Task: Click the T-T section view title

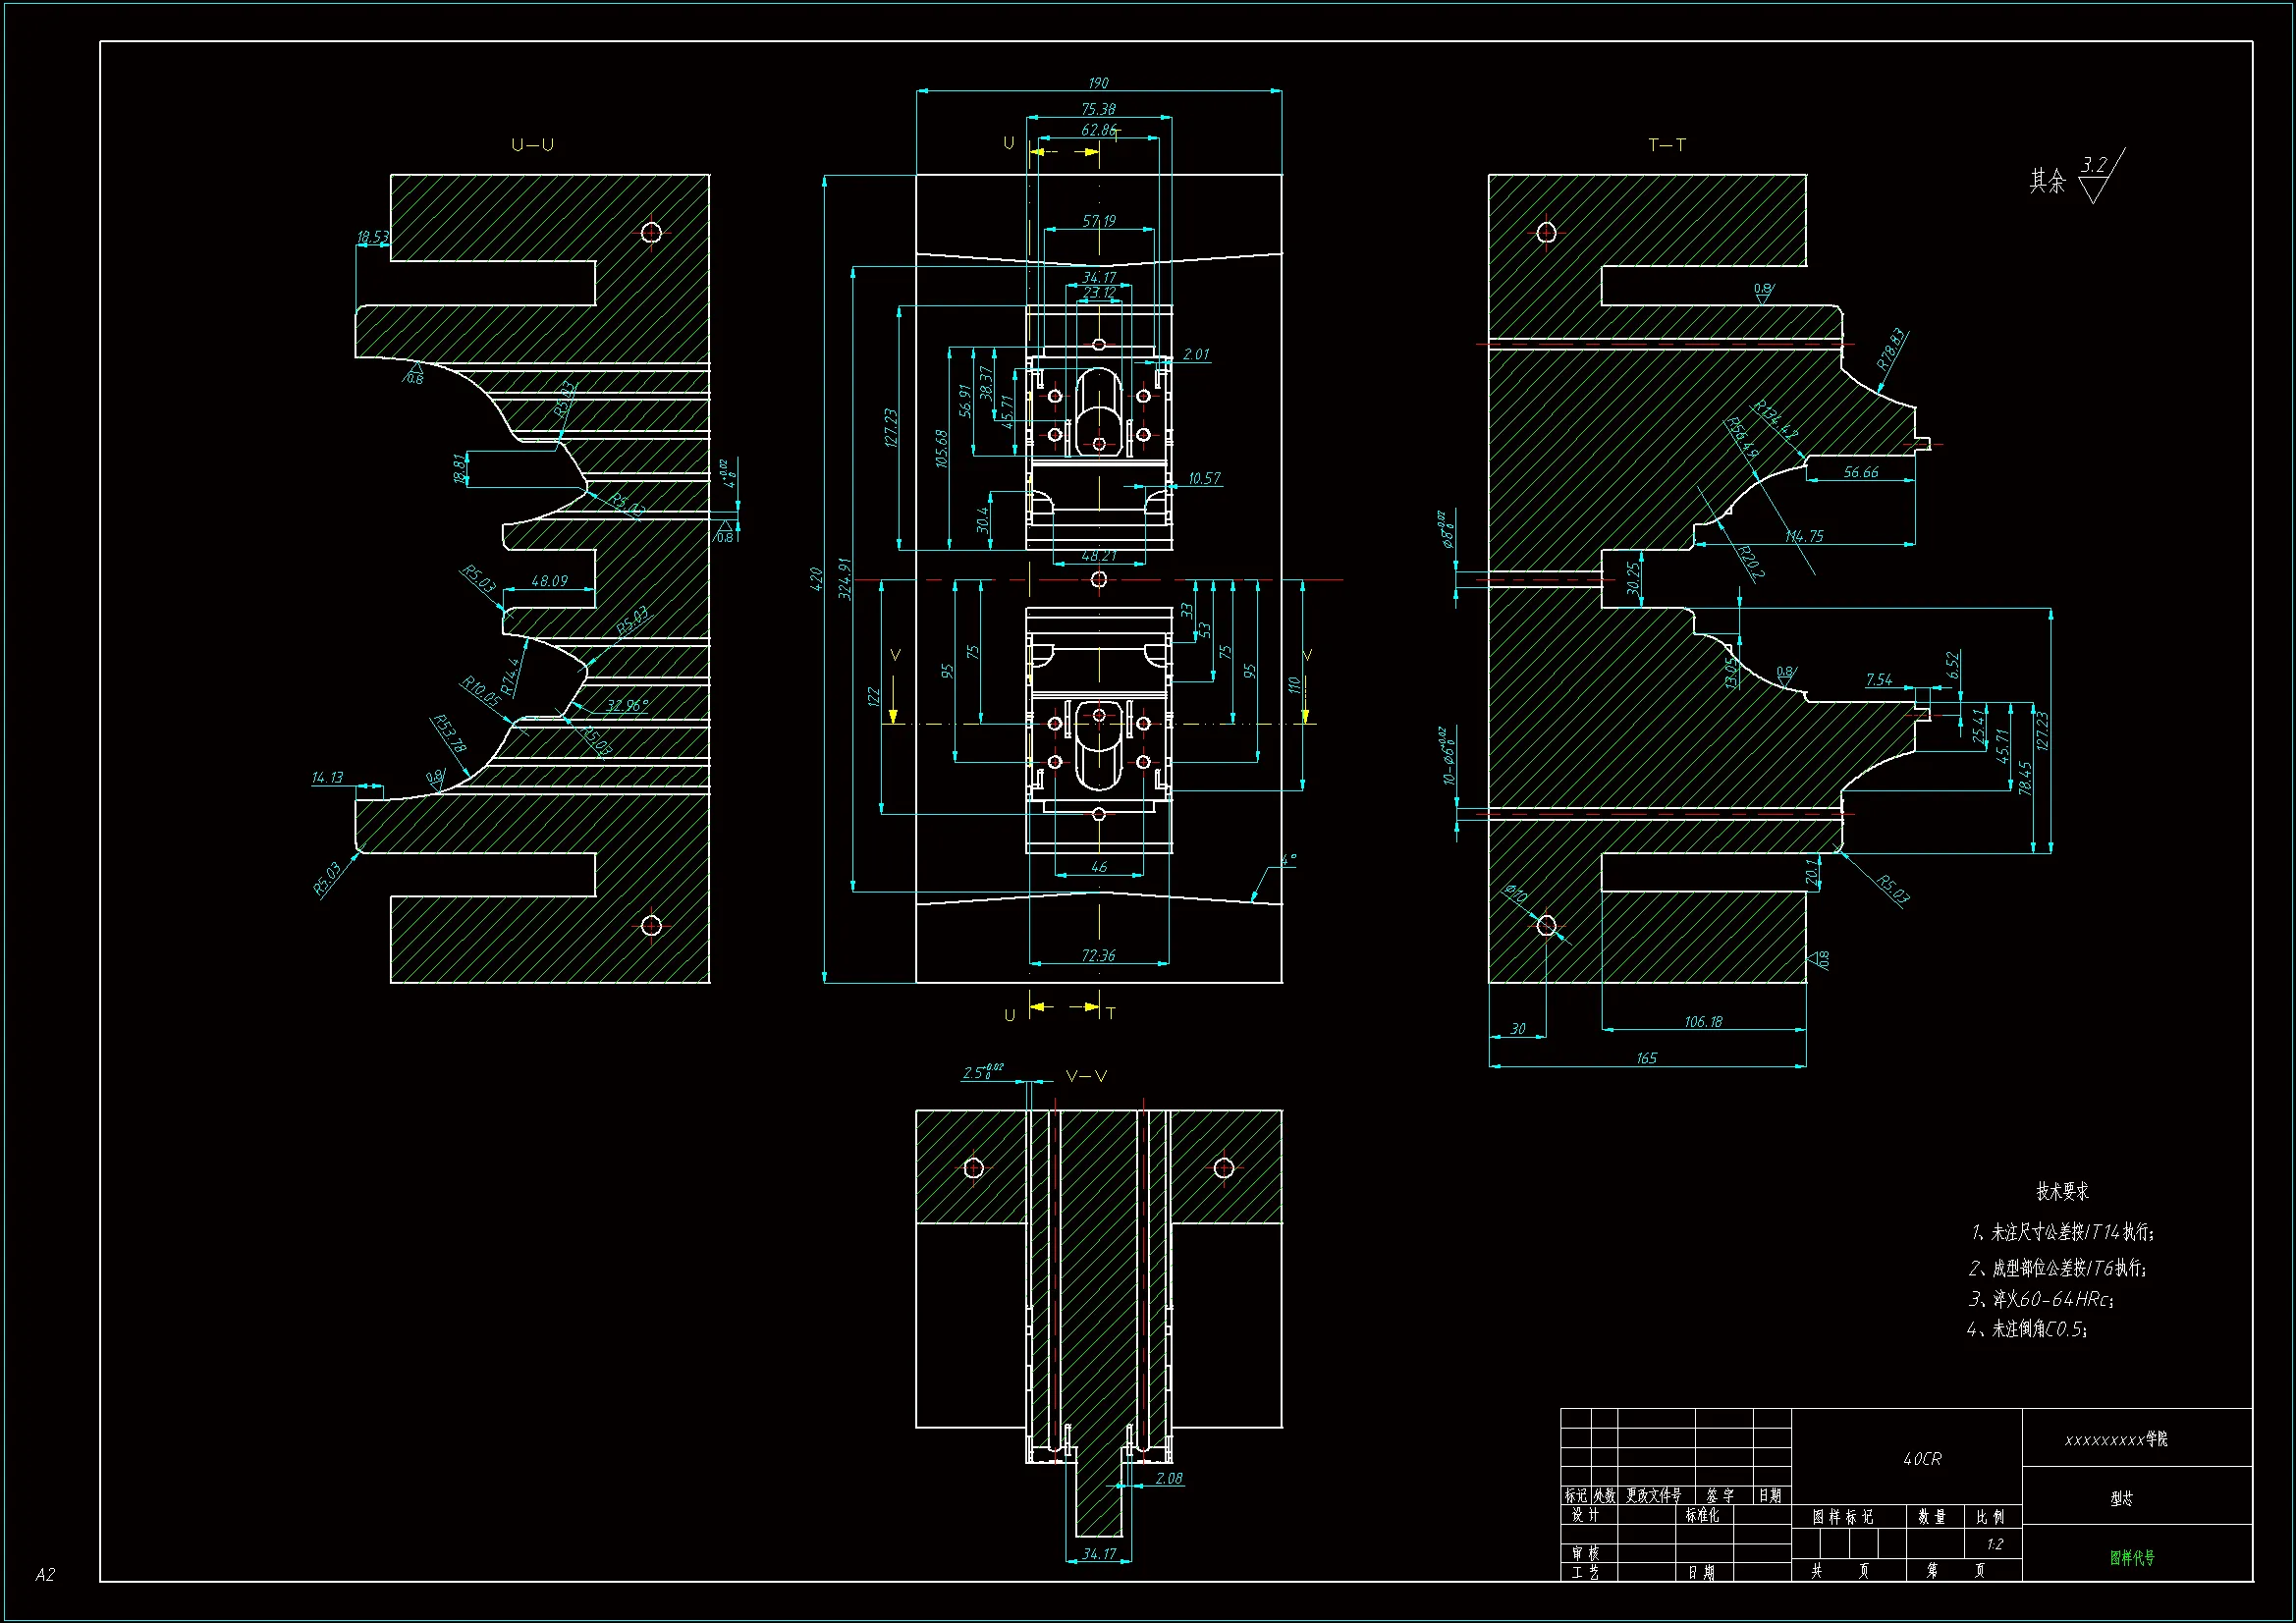Action: tap(1666, 145)
